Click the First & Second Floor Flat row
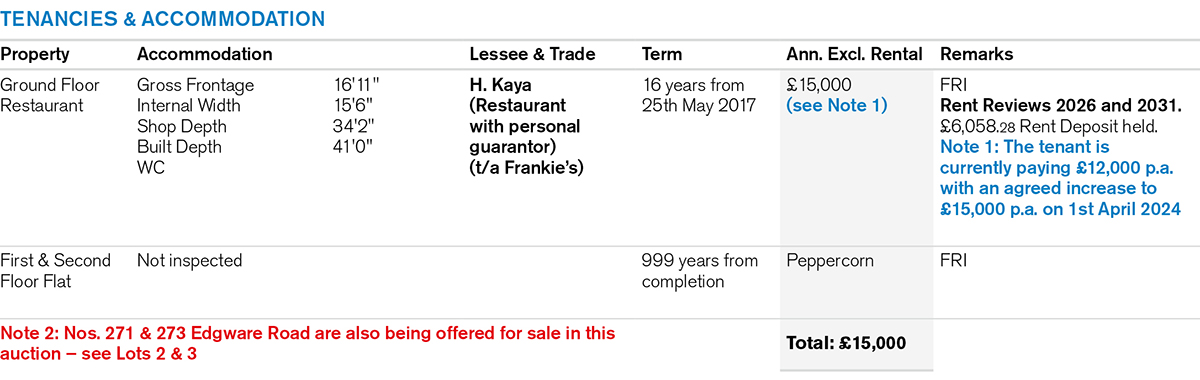 pyautogui.click(x=600, y=271)
